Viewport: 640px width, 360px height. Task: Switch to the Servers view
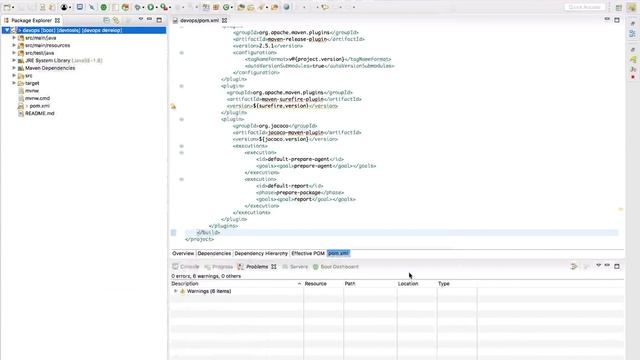click(x=295, y=267)
